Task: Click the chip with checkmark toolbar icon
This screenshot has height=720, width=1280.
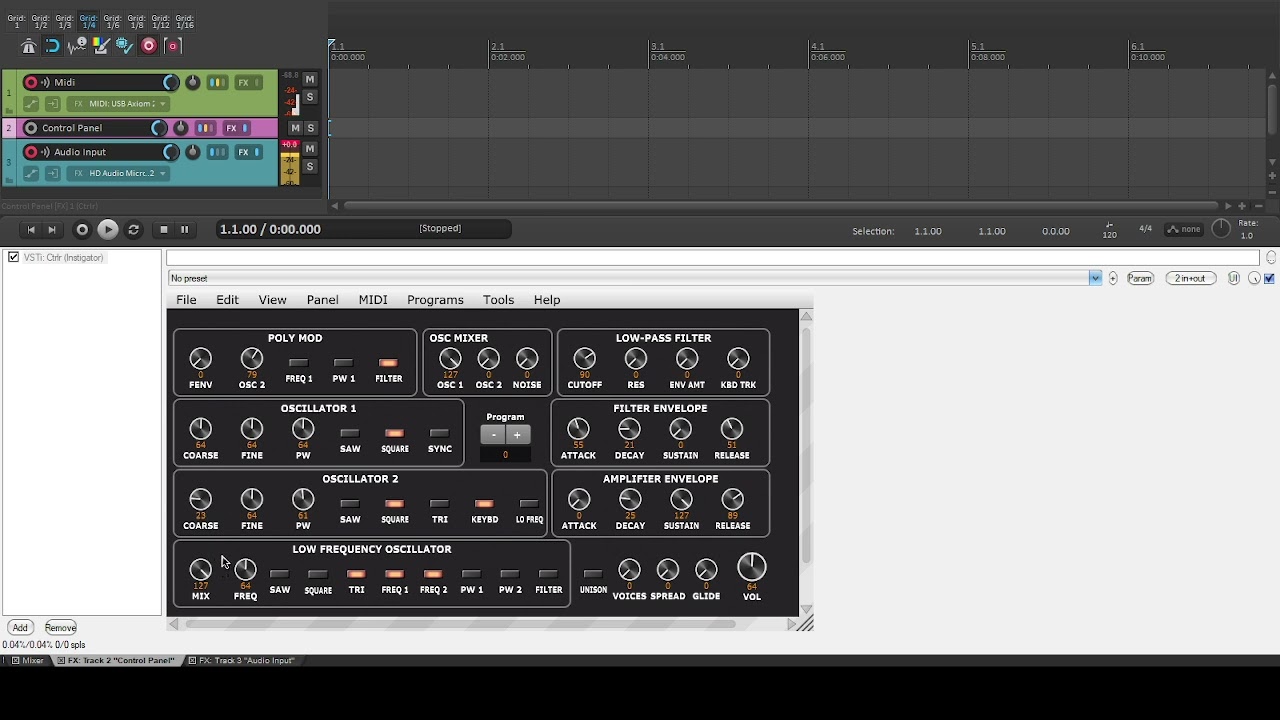Action: [x=124, y=46]
